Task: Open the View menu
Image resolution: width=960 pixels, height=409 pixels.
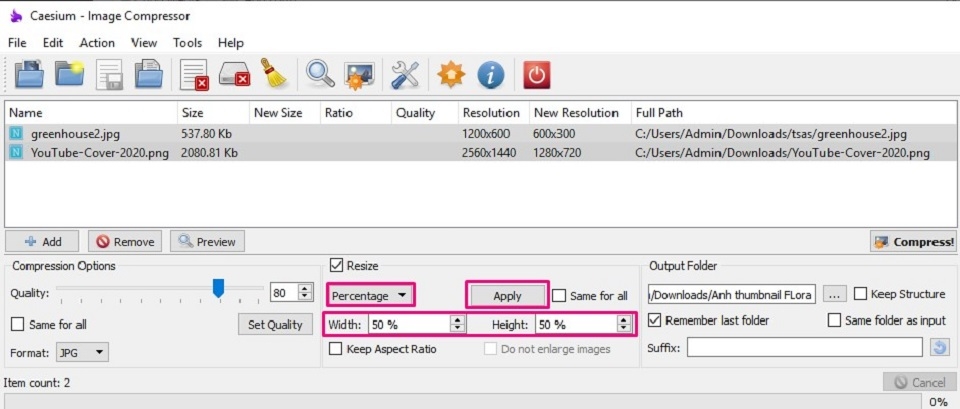Action: (144, 43)
